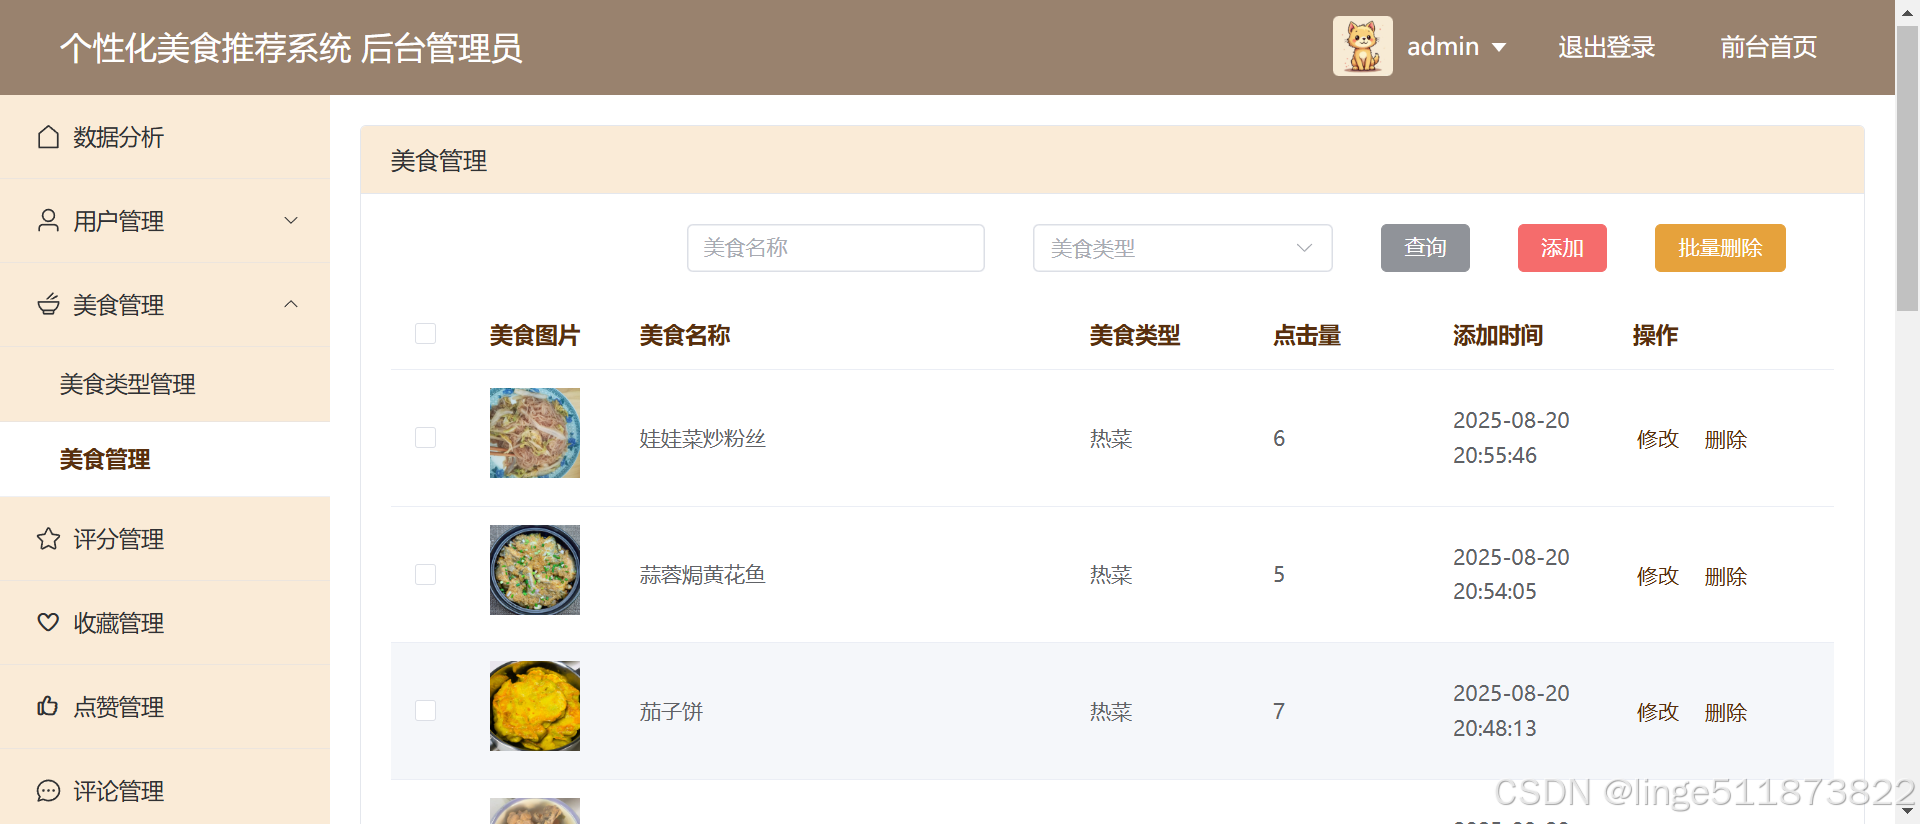1920x824 pixels.
Task: Click the dish name 娃娃菜炒粉丝
Action: 703,438
